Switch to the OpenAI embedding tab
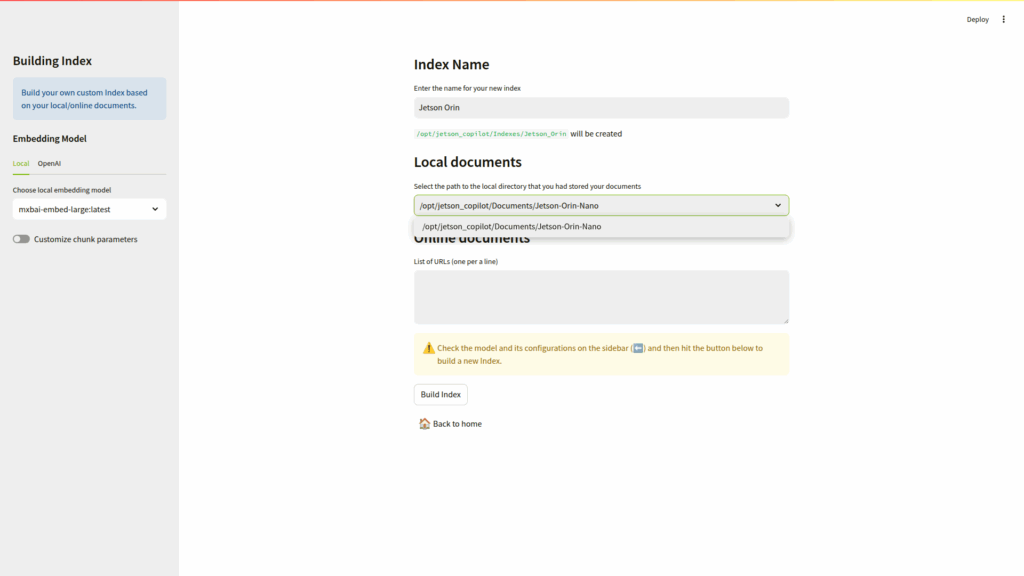This screenshot has height=576, width=1024. pos(50,163)
